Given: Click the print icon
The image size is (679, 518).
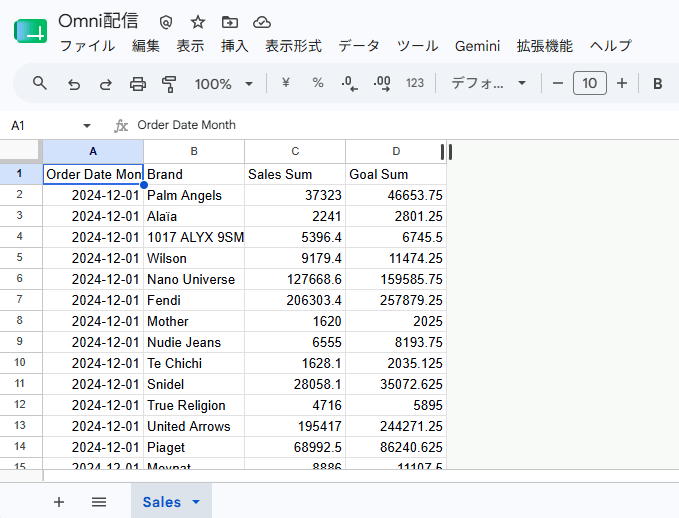Looking at the screenshot, I should [x=138, y=84].
